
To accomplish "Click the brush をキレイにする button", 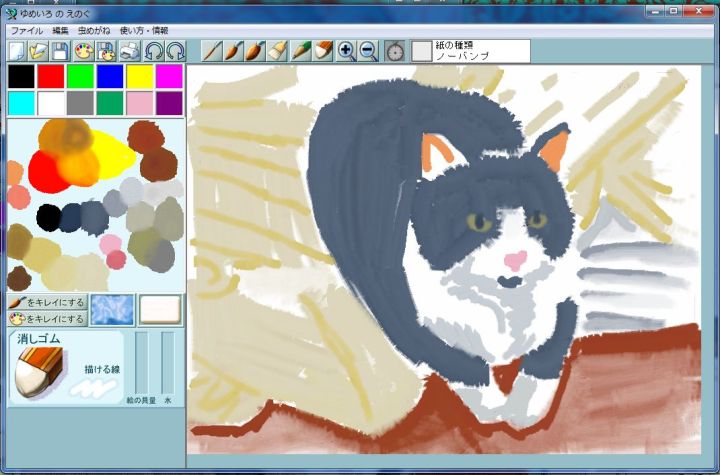I will tap(46, 302).
